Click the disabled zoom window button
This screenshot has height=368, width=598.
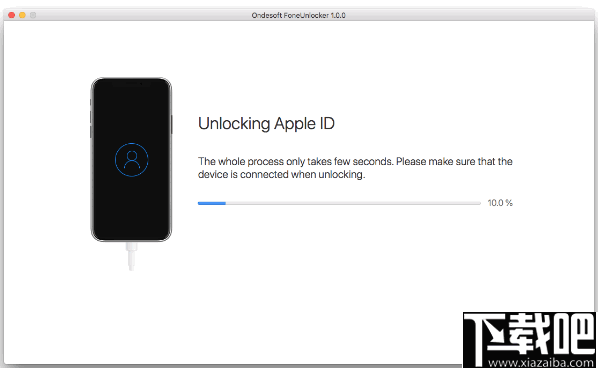coord(33,15)
